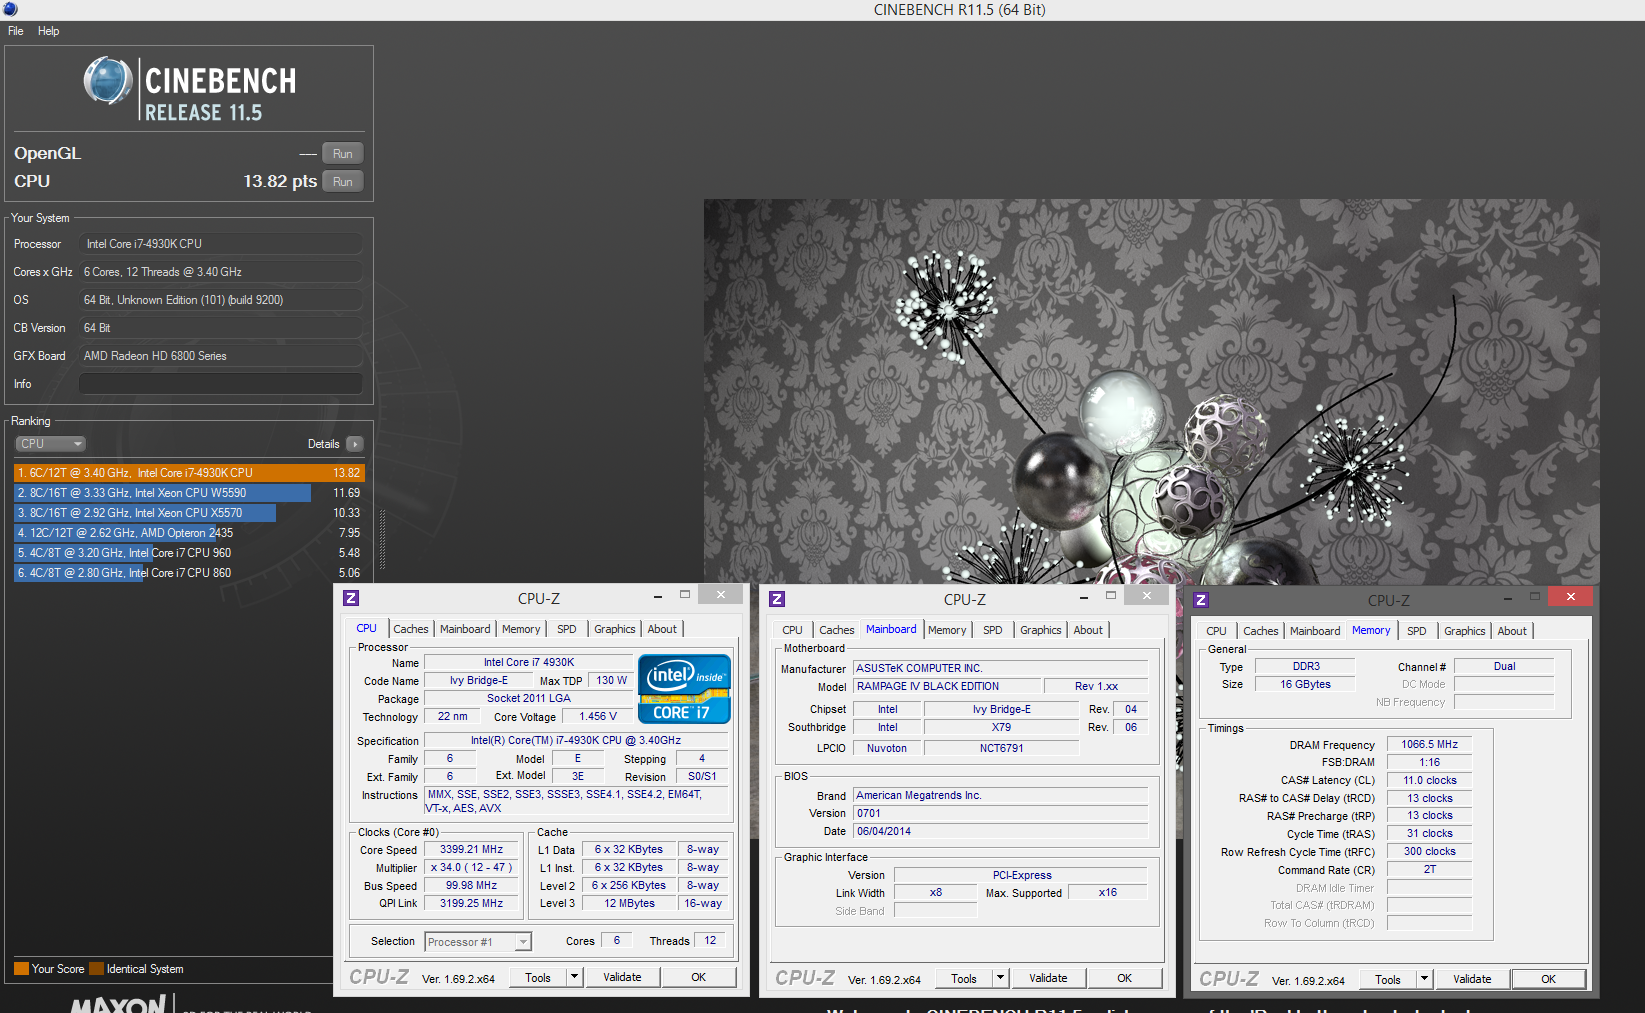The width and height of the screenshot is (1645, 1013).
Task: Select Caches tab in Mainboard CPU-Z window
Action: point(837,630)
